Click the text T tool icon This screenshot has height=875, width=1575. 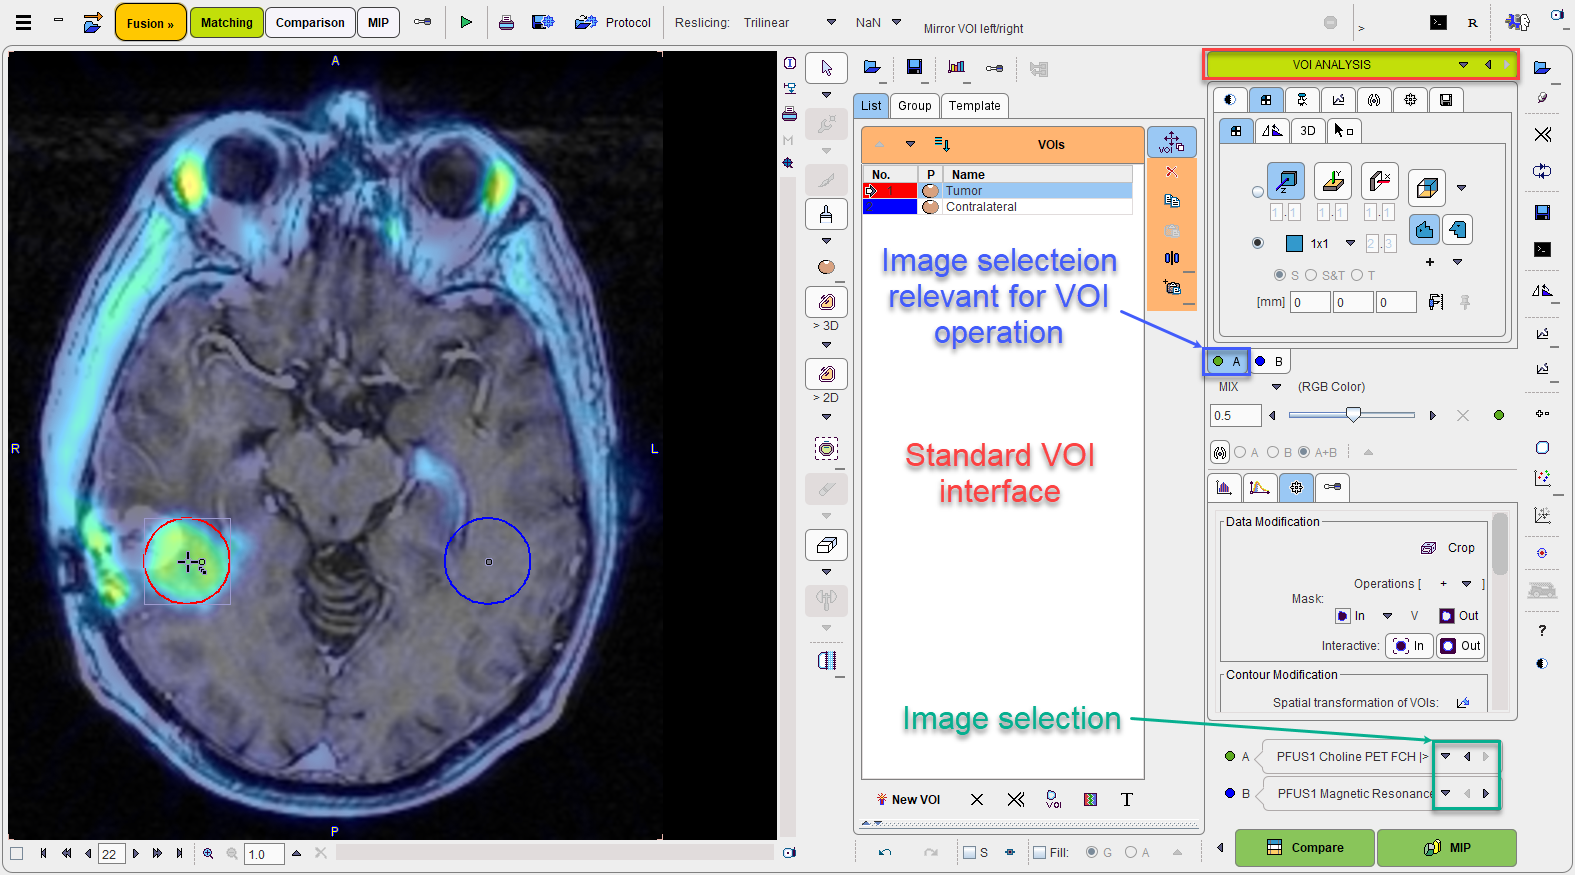tap(1127, 799)
